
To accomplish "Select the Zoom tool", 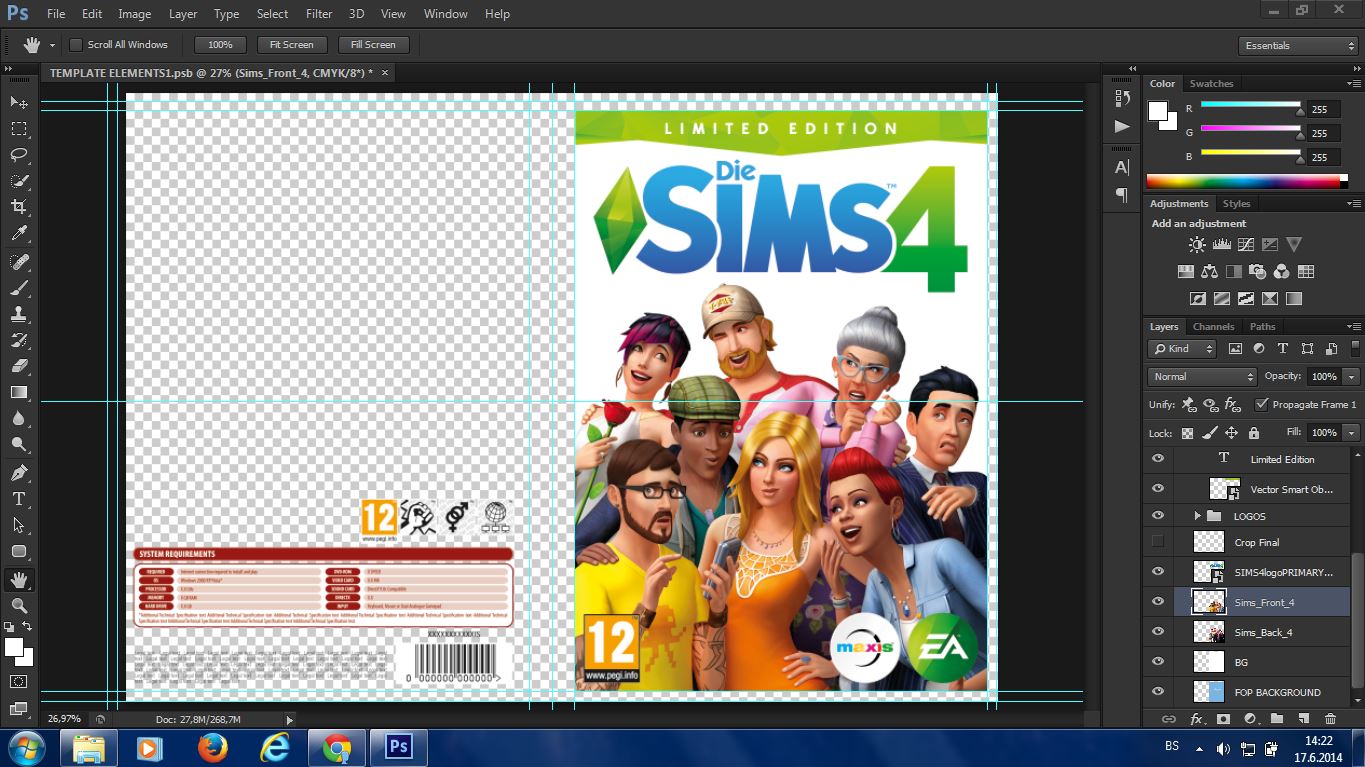I will pyautogui.click(x=18, y=605).
